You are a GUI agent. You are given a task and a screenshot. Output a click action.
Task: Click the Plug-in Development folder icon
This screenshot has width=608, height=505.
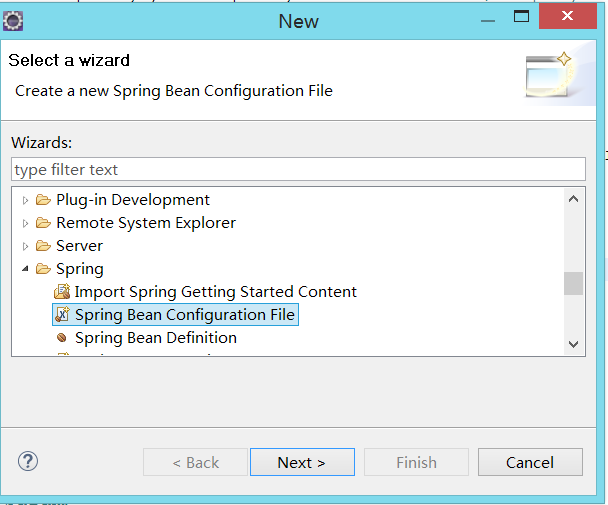tap(43, 200)
